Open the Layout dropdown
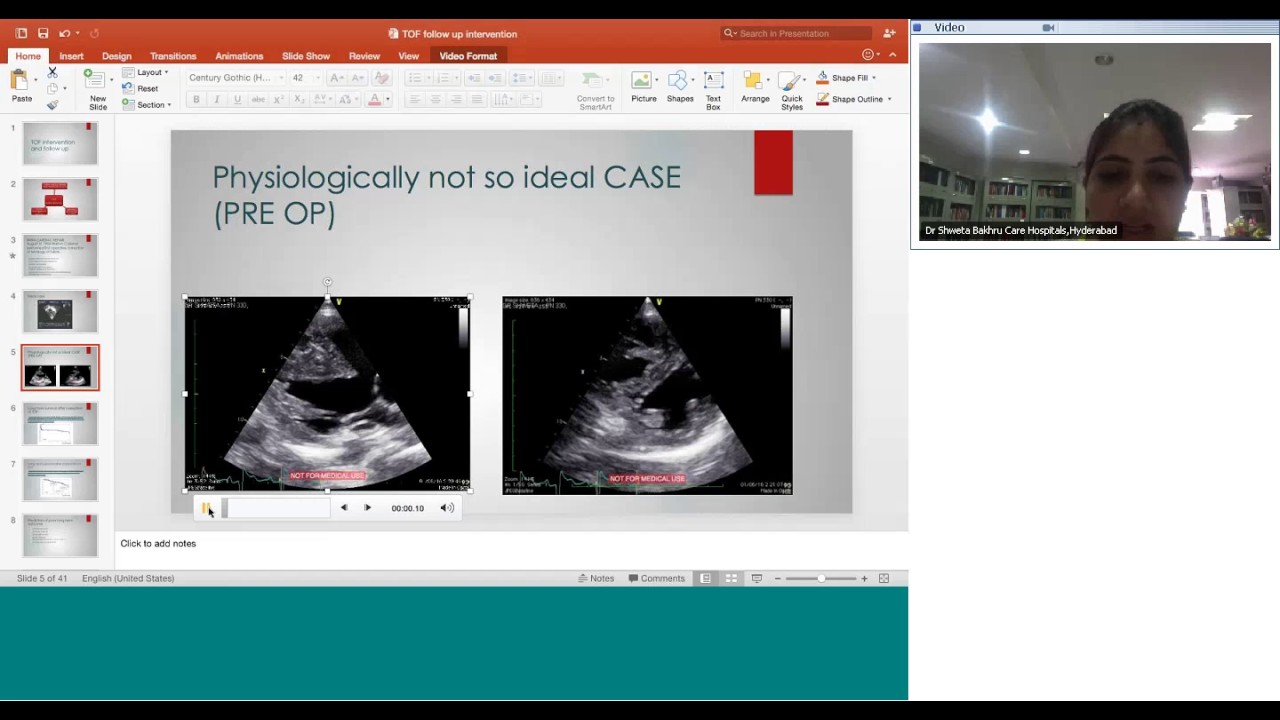The image size is (1280, 720). [x=145, y=72]
